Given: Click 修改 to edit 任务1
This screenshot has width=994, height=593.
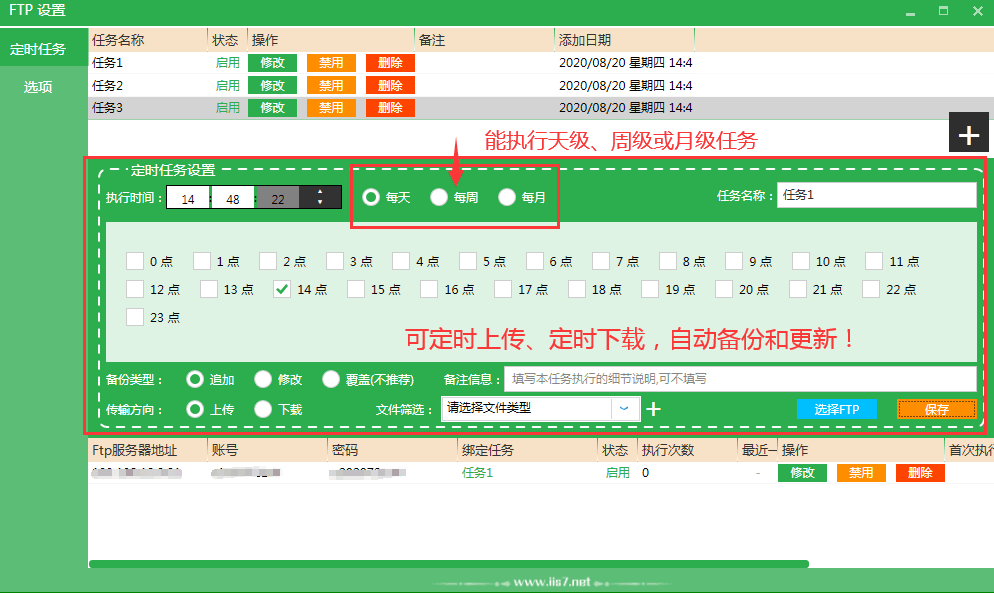Looking at the screenshot, I should tap(271, 62).
